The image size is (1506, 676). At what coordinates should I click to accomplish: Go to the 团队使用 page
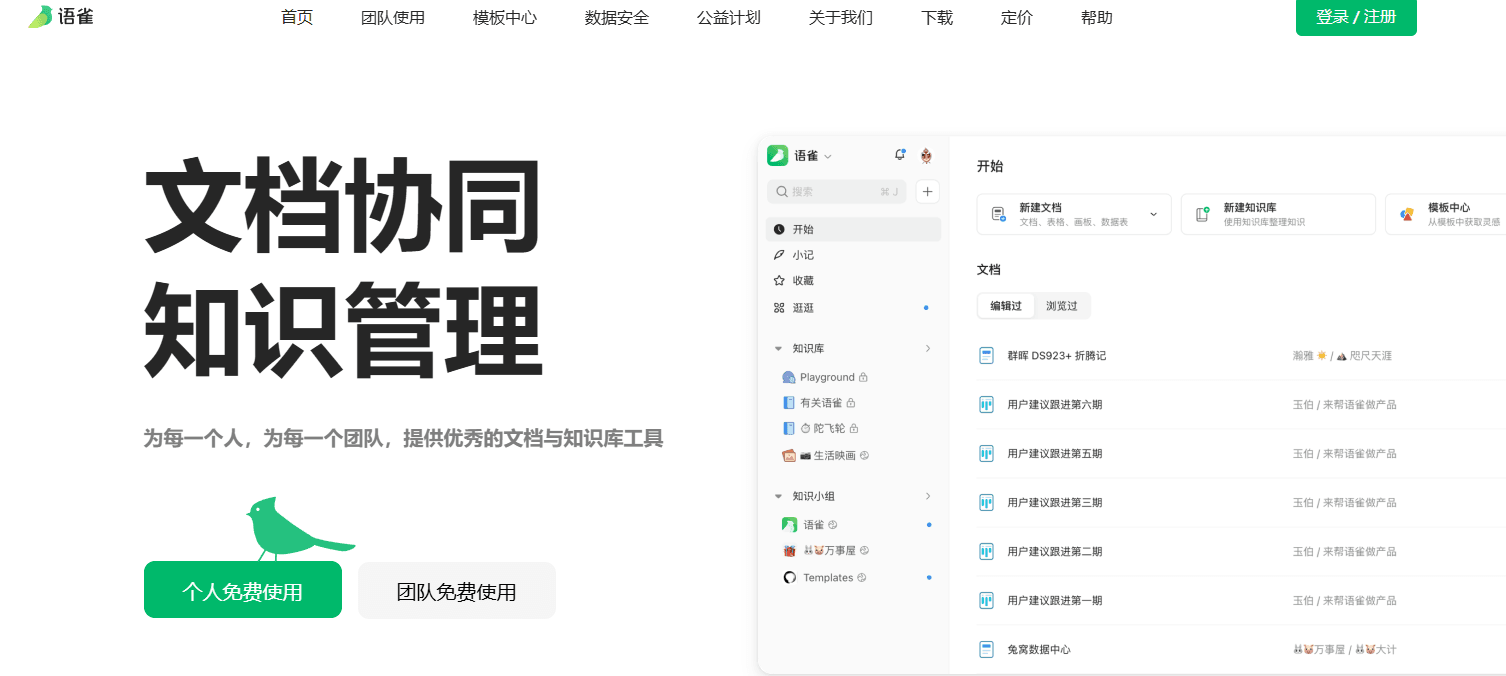pos(393,18)
